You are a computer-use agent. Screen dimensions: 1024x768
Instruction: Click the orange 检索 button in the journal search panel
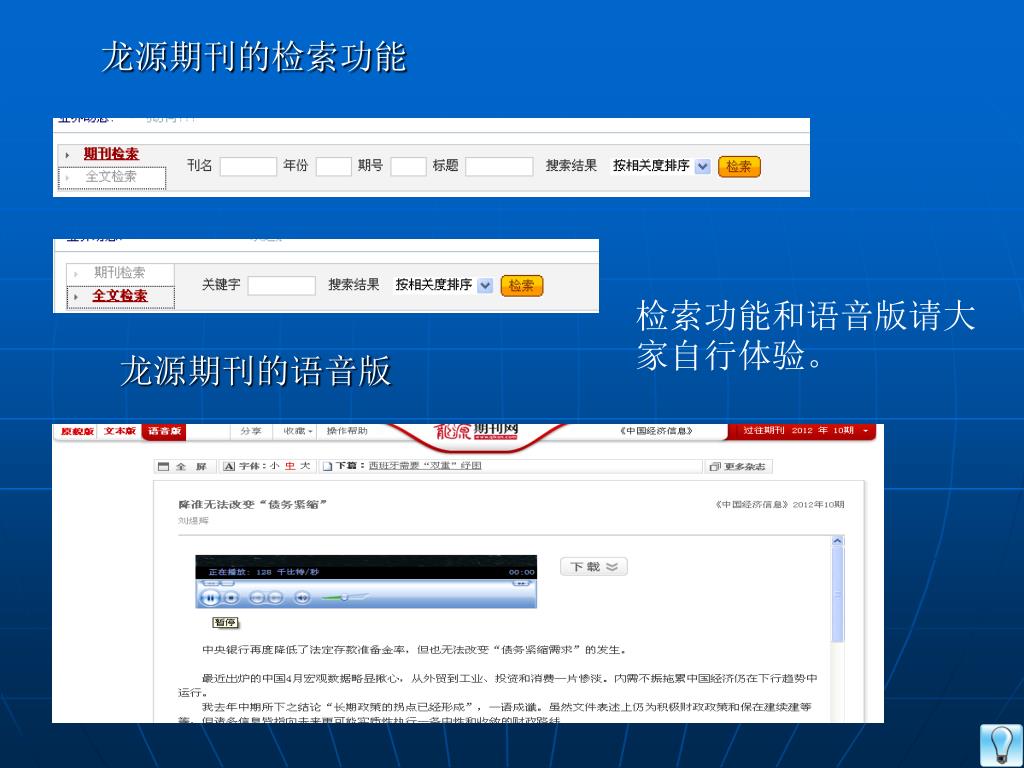[739, 167]
